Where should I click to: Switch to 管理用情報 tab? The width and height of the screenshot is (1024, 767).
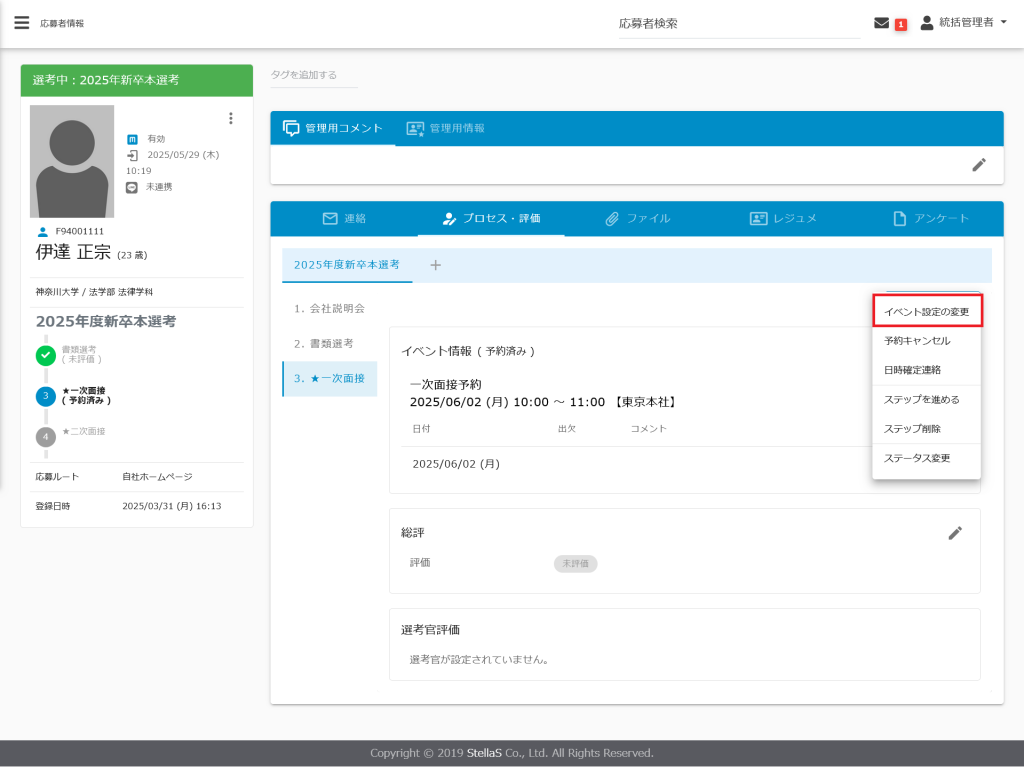click(446, 128)
